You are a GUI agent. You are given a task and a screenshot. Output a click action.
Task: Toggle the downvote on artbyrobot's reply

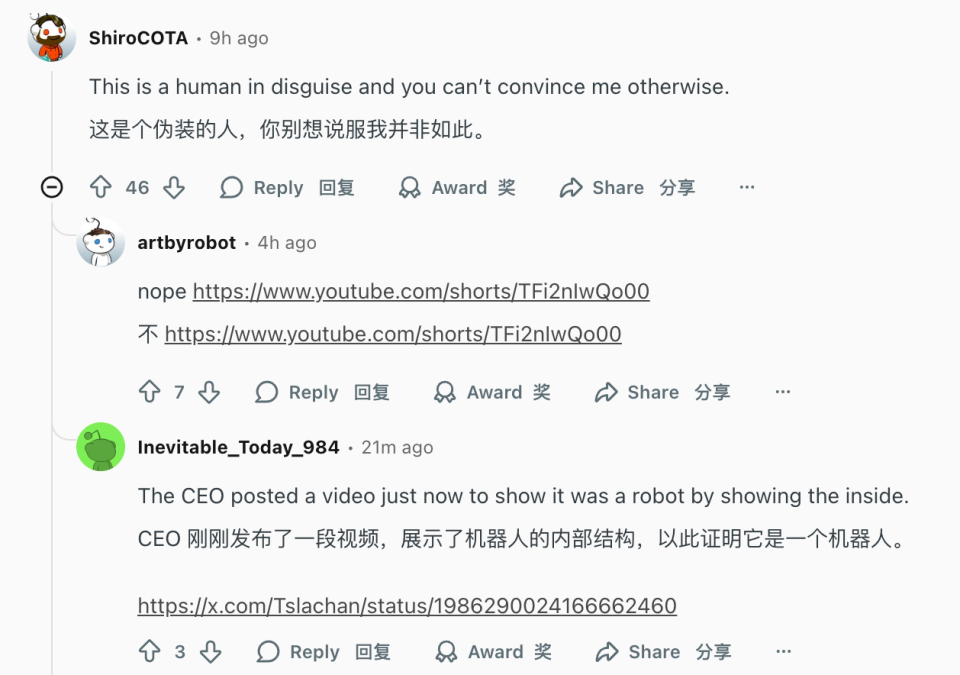click(x=210, y=392)
